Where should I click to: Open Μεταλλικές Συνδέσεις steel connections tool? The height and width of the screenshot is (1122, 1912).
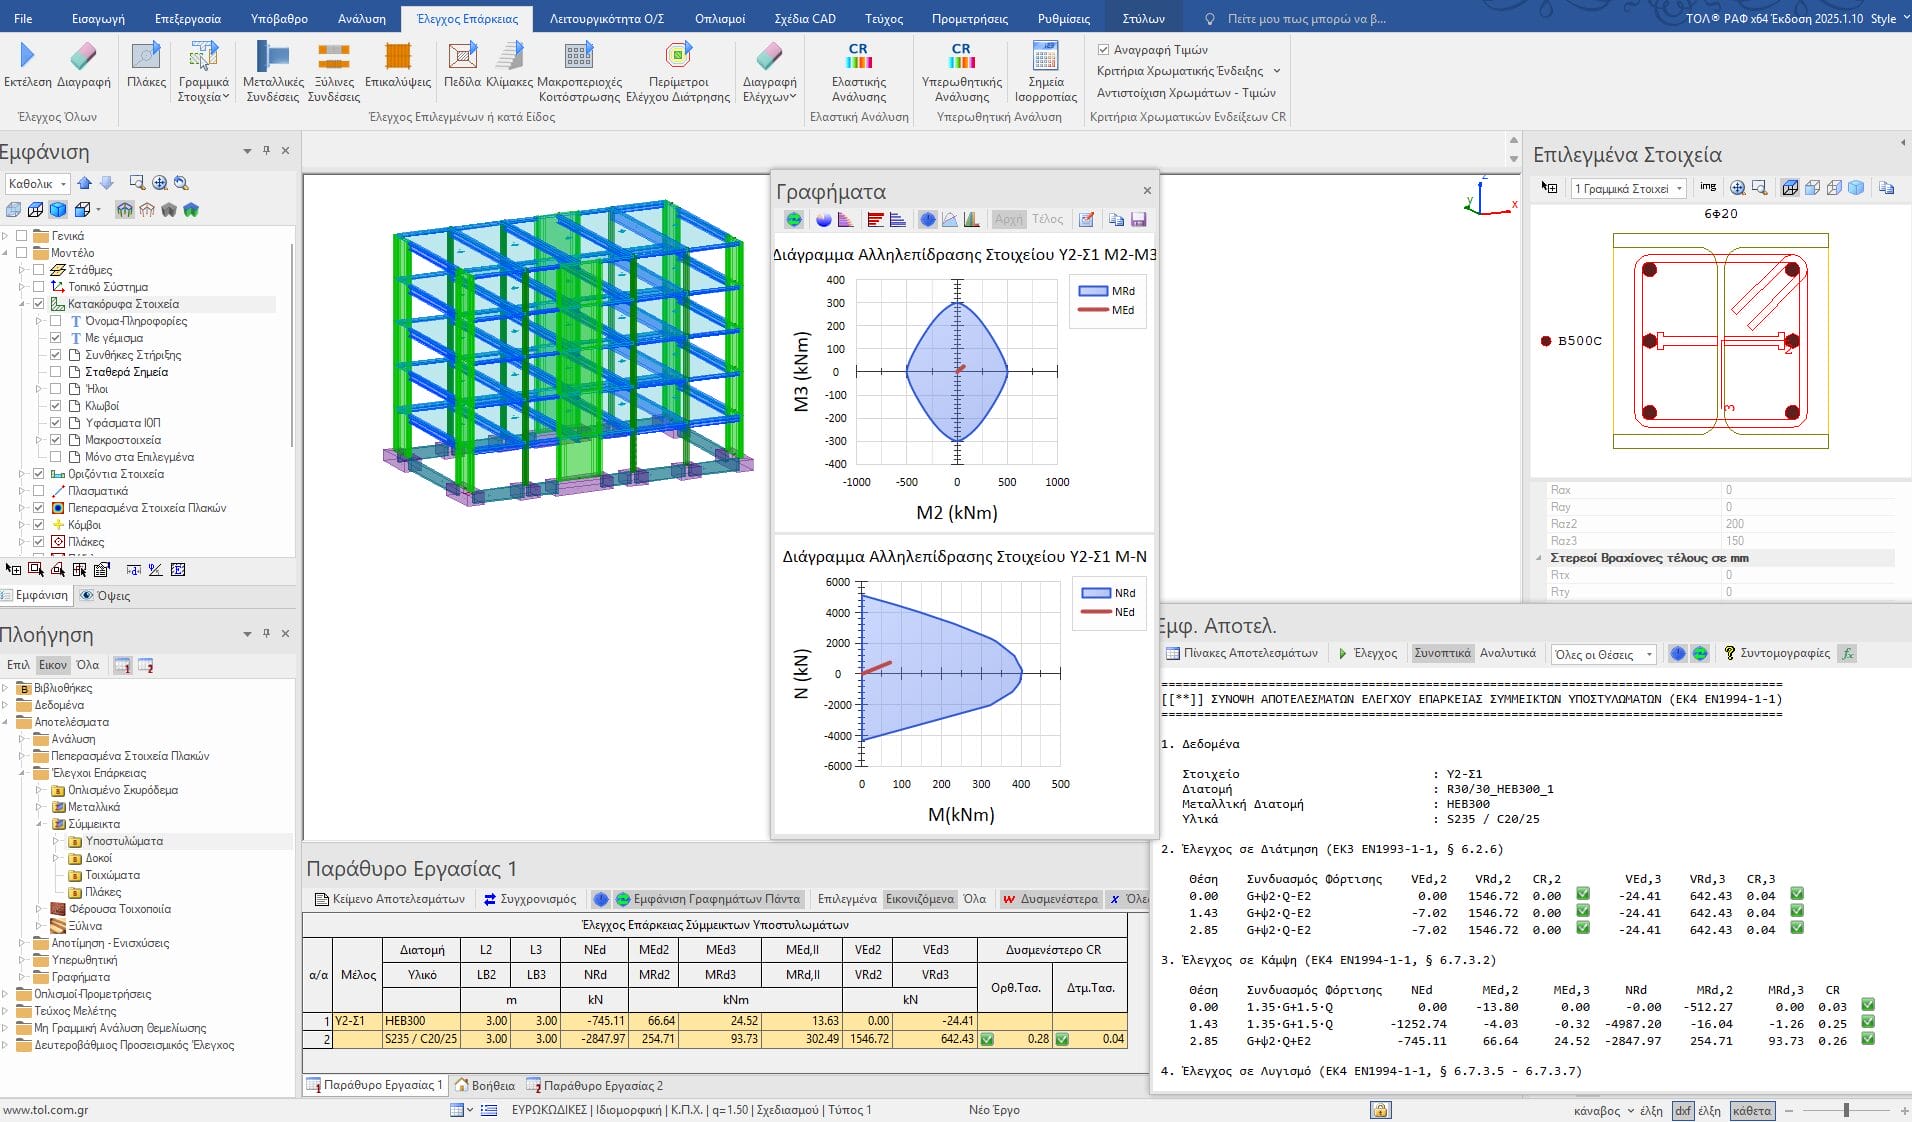pos(273,57)
